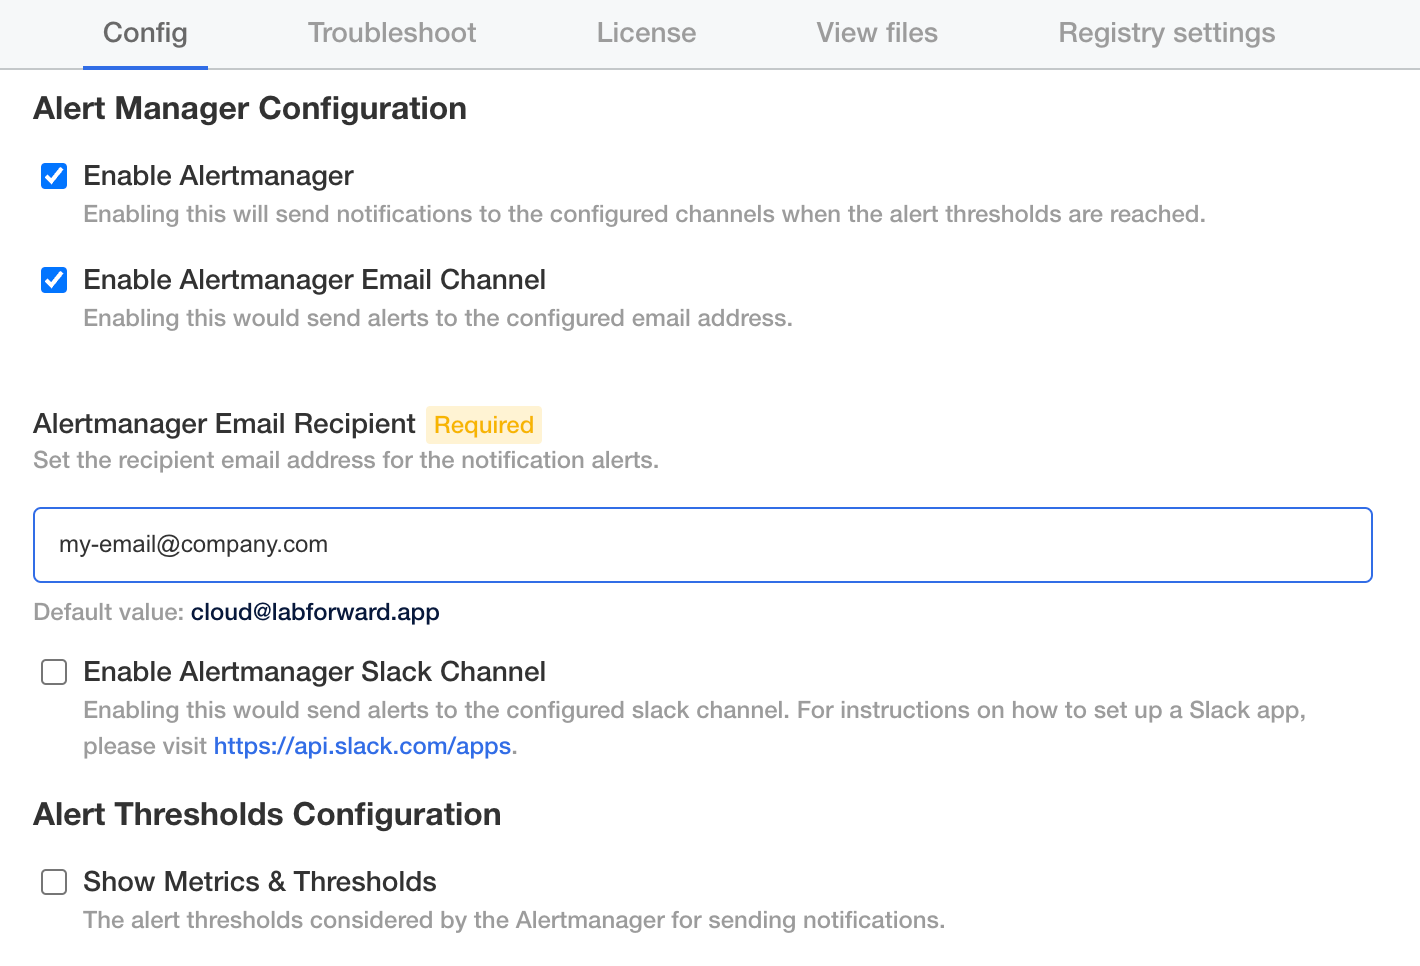Open the View files tab
The width and height of the screenshot is (1420, 966).
tap(877, 33)
